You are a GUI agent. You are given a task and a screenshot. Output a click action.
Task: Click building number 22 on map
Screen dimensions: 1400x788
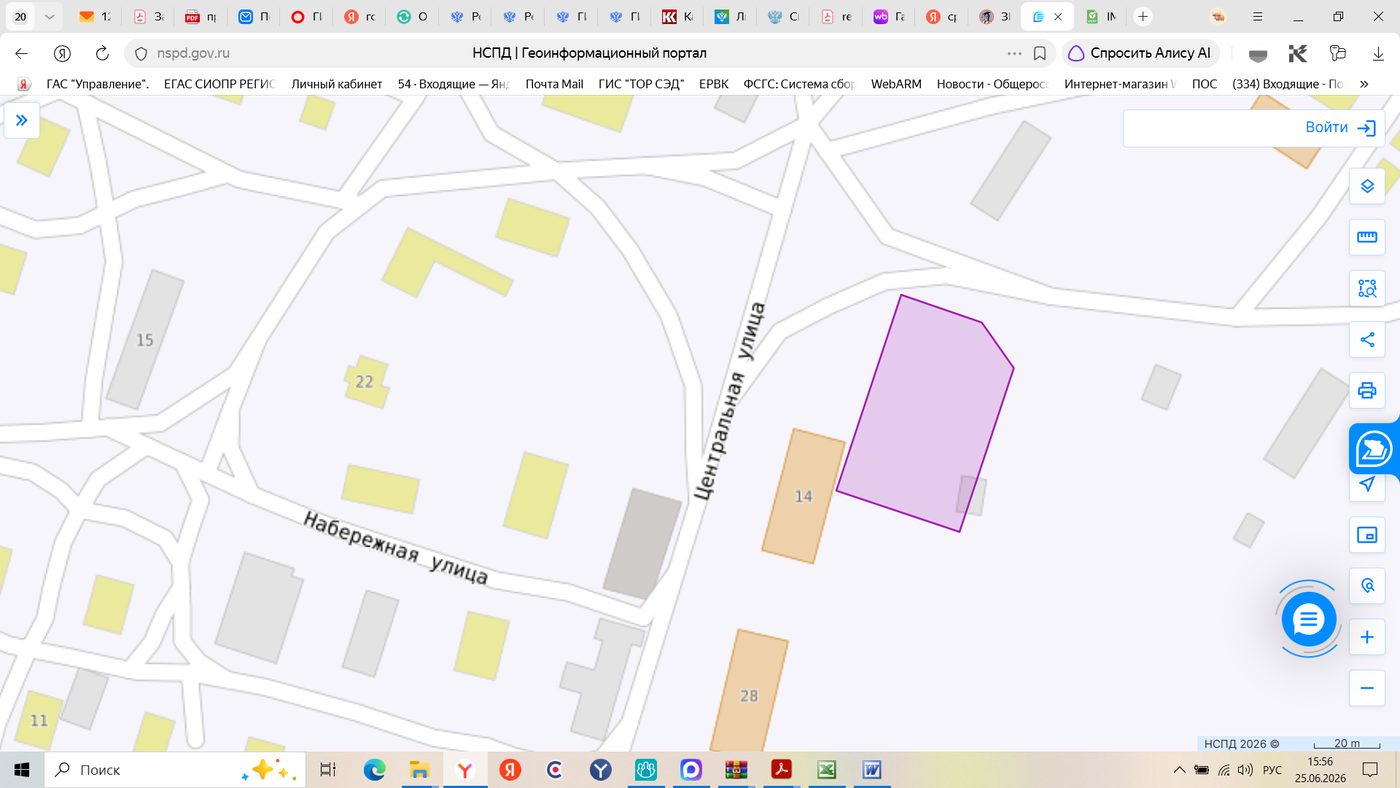click(x=365, y=381)
